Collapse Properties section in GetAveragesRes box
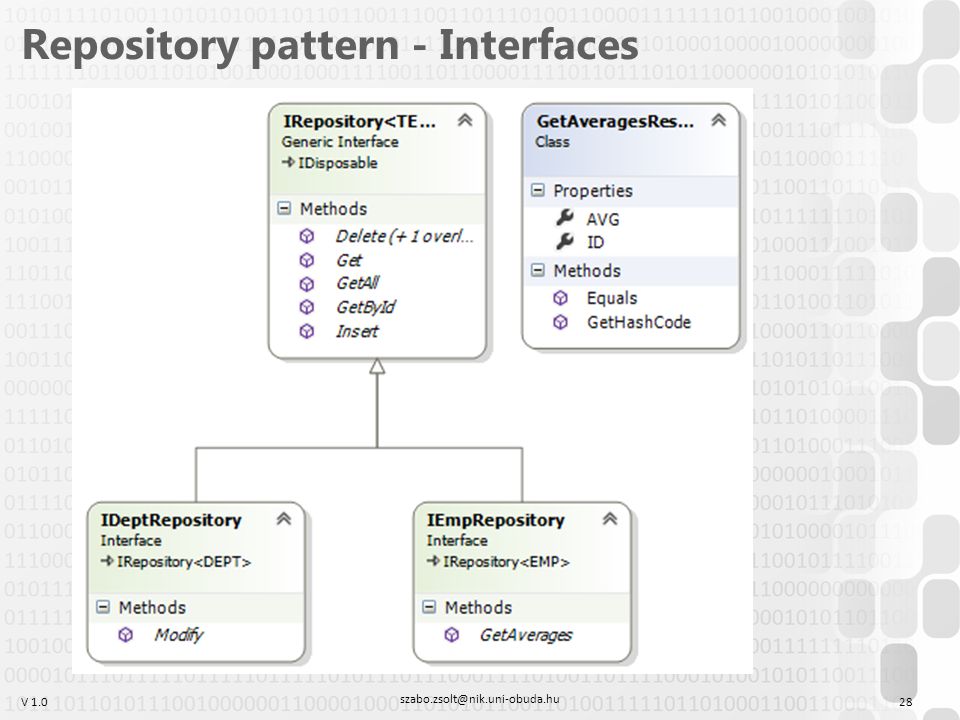Screen dimensions: 960x720 [x=538, y=190]
